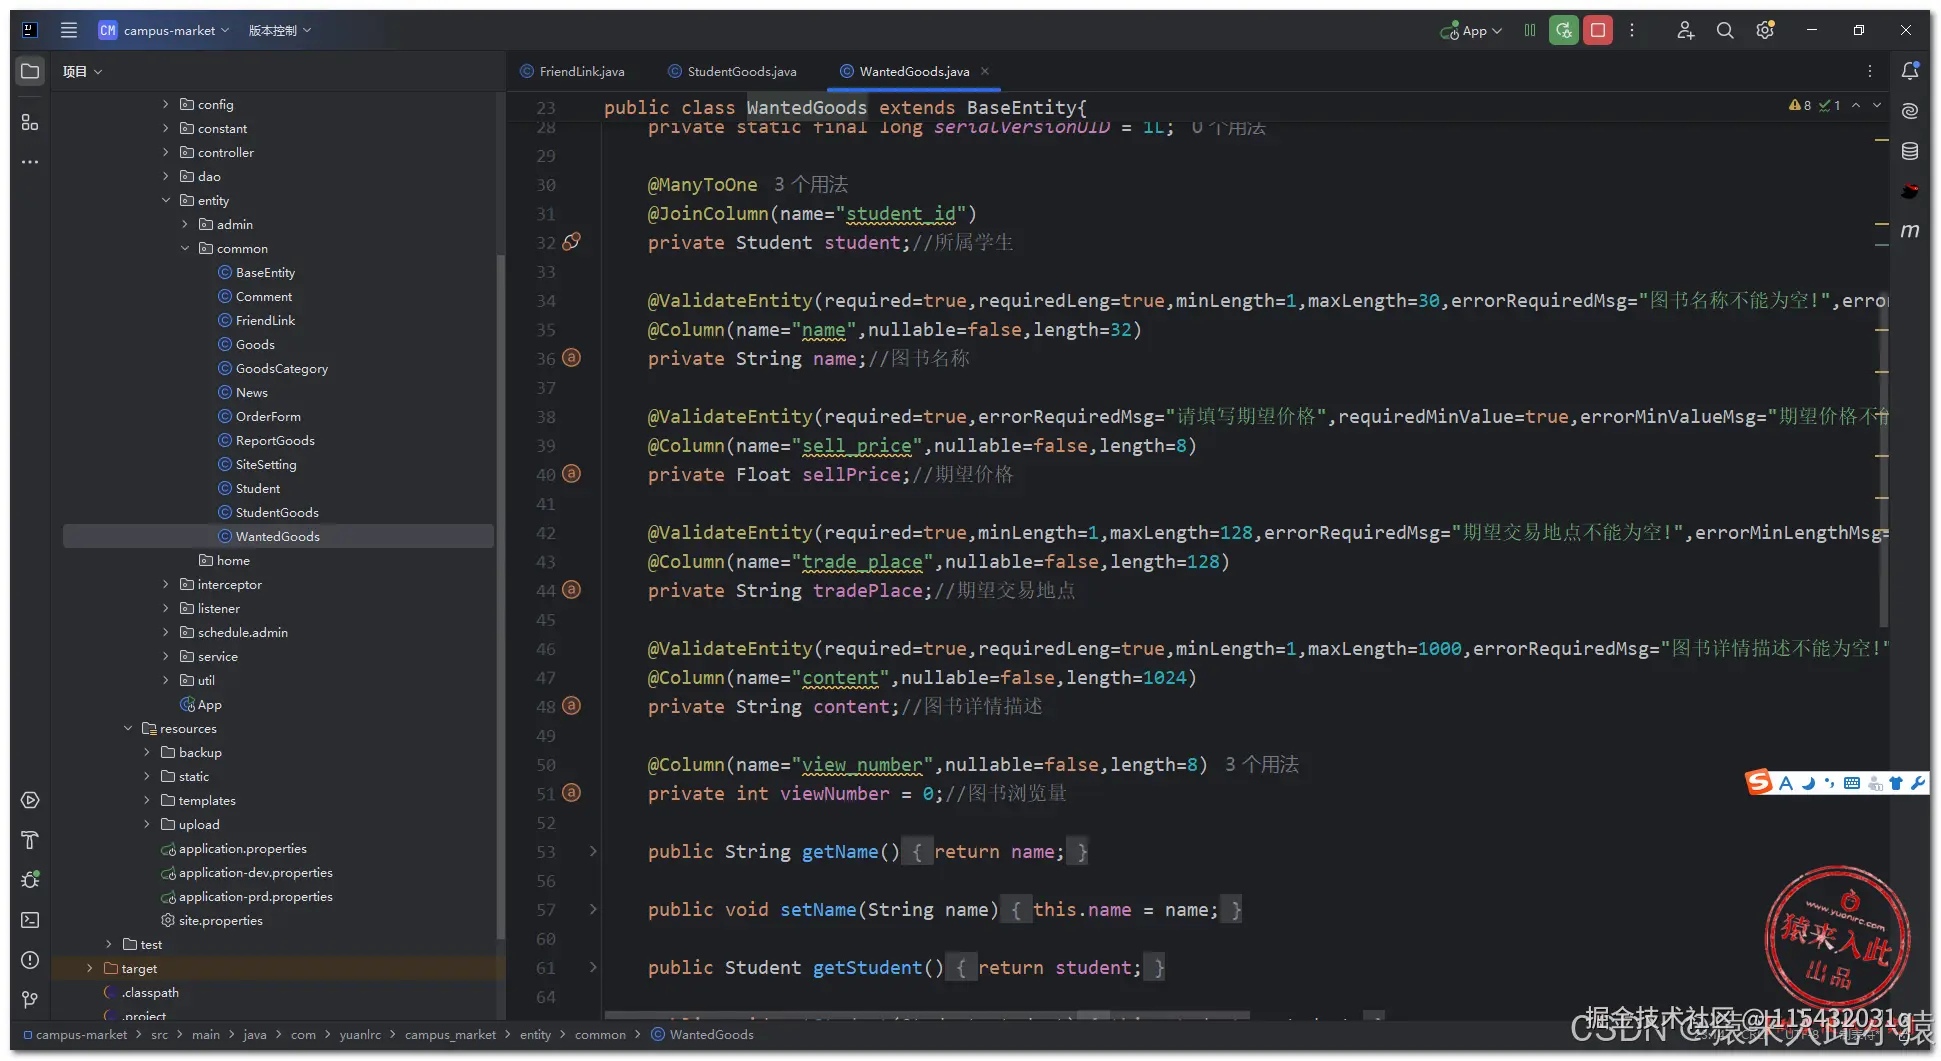This screenshot has width=1941, height=1061.
Task: Open the Problems tool window
Action: coord(30,960)
